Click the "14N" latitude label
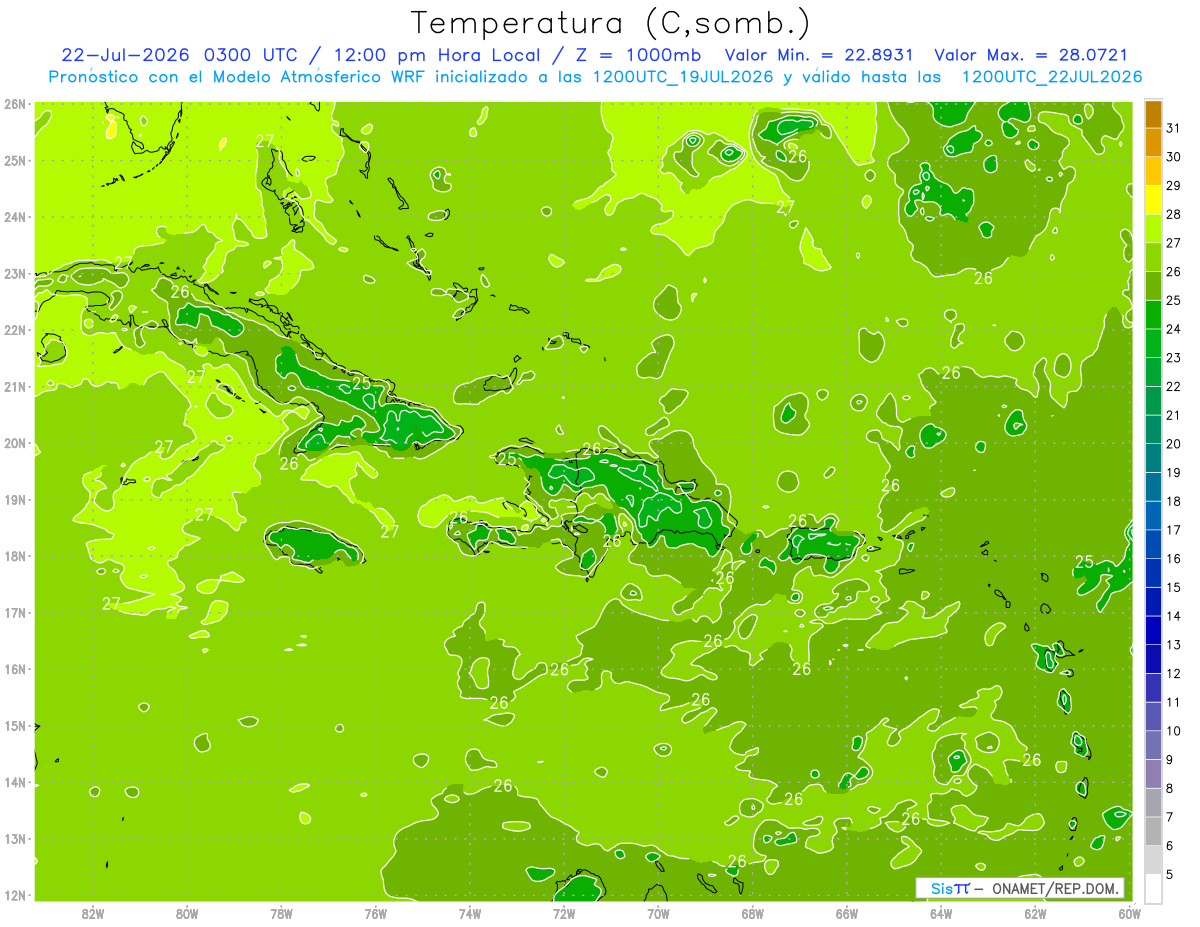The image size is (1200, 927). click(x=14, y=782)
